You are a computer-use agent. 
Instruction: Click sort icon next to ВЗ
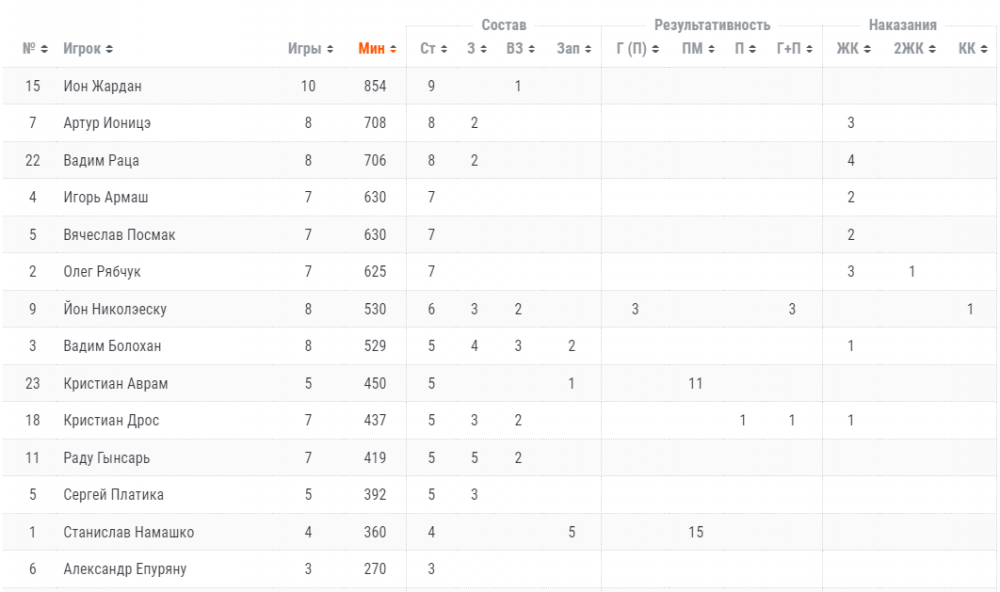[x=531, y=49]
